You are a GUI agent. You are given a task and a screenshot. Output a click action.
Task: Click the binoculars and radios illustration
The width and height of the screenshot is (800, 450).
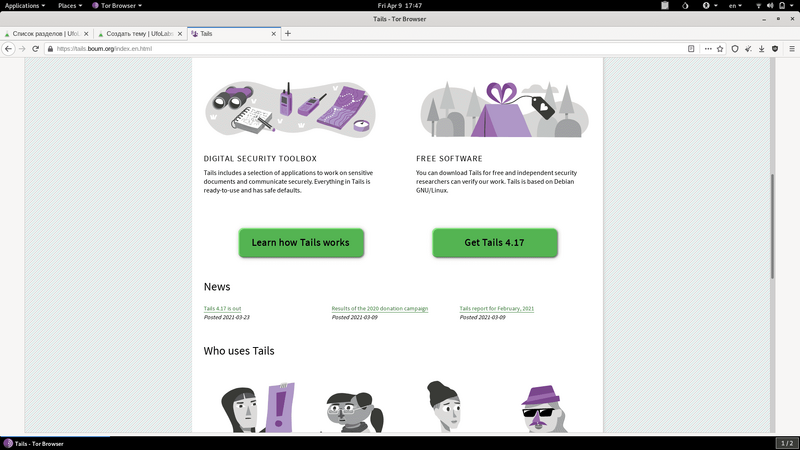pos(290,109)
